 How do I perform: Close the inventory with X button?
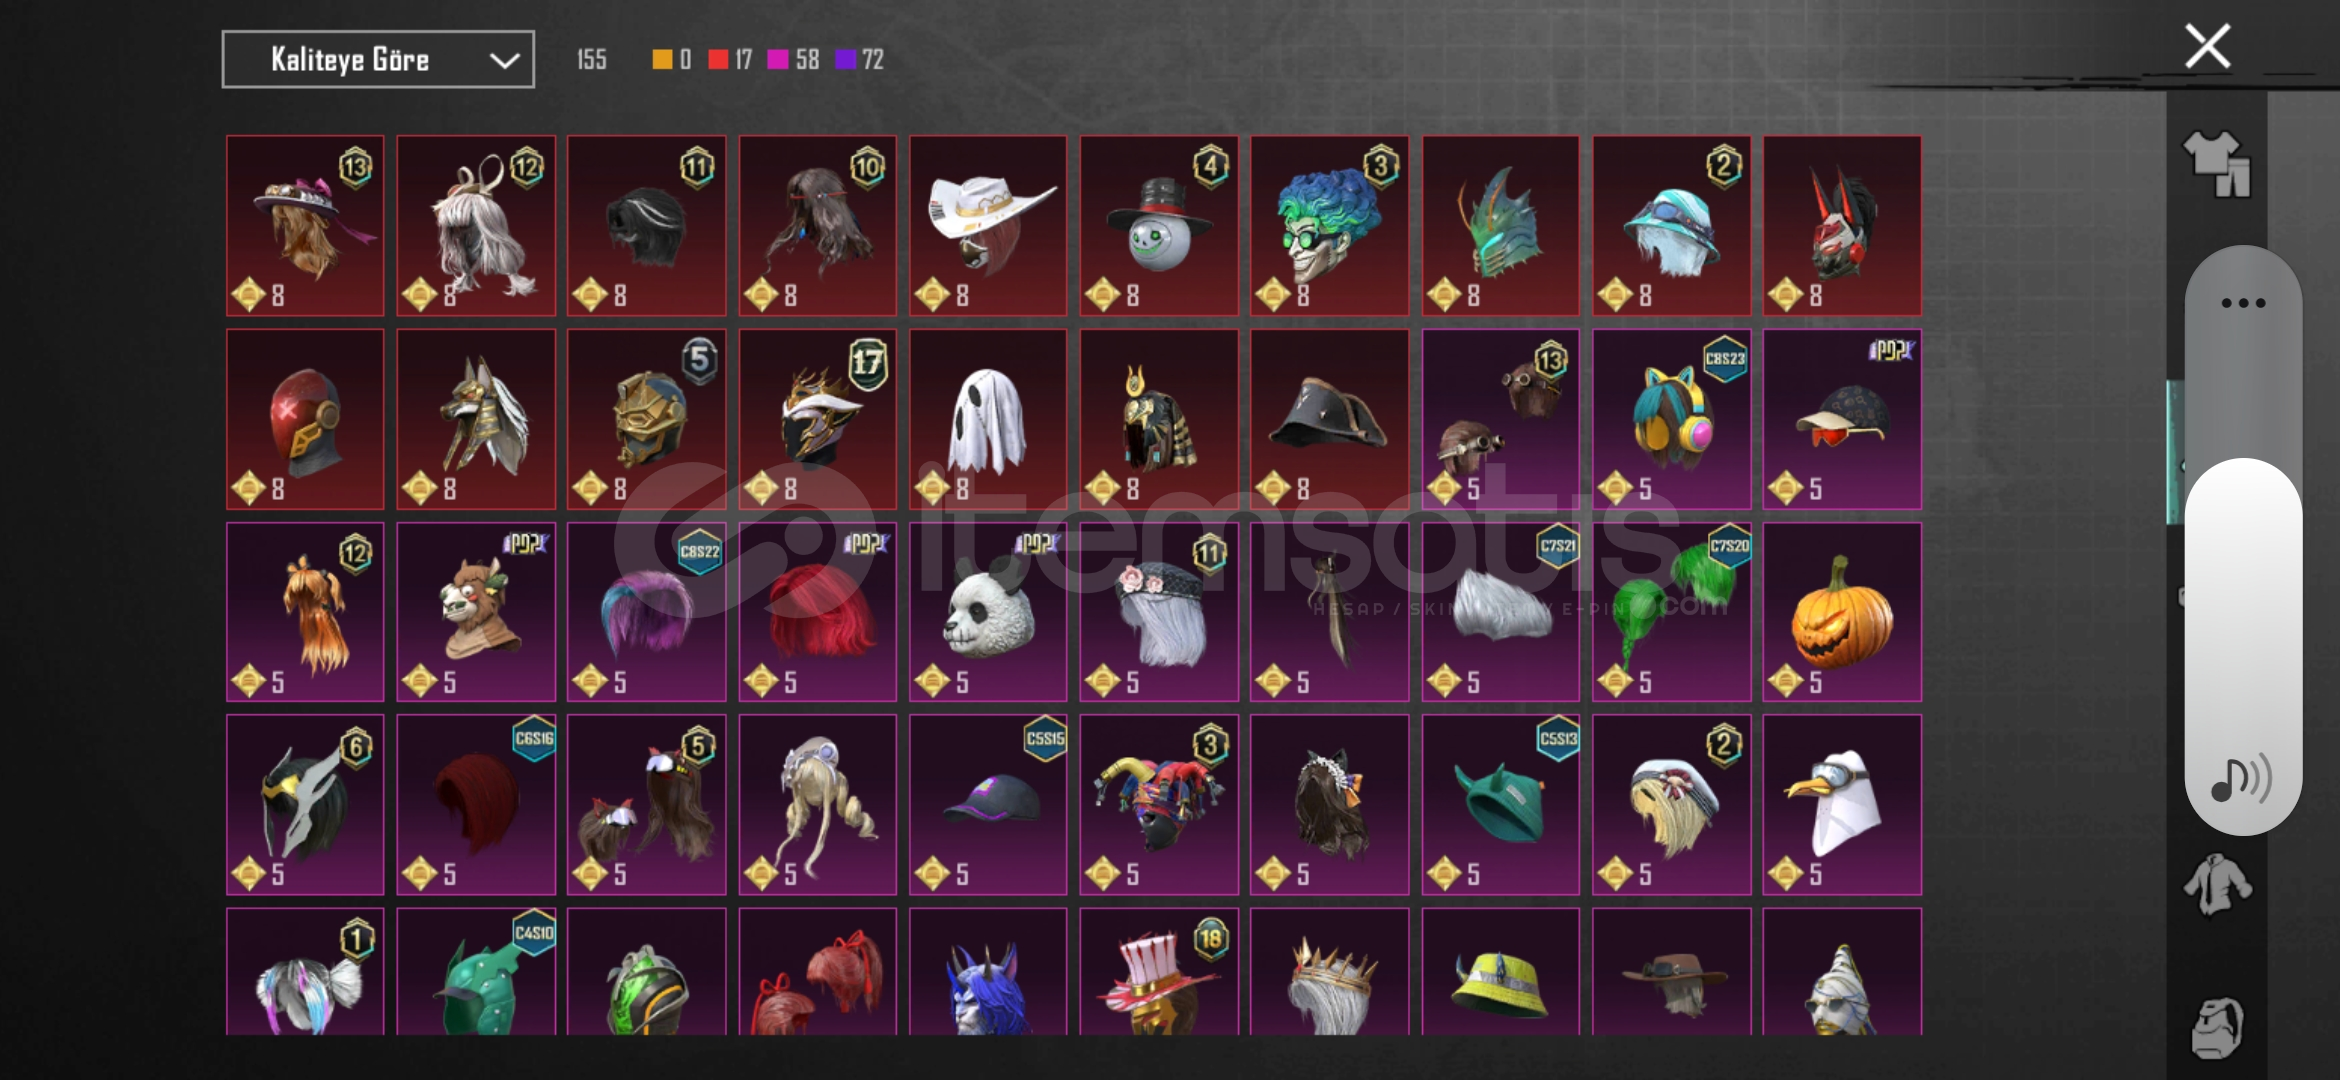coord(2208,46)
